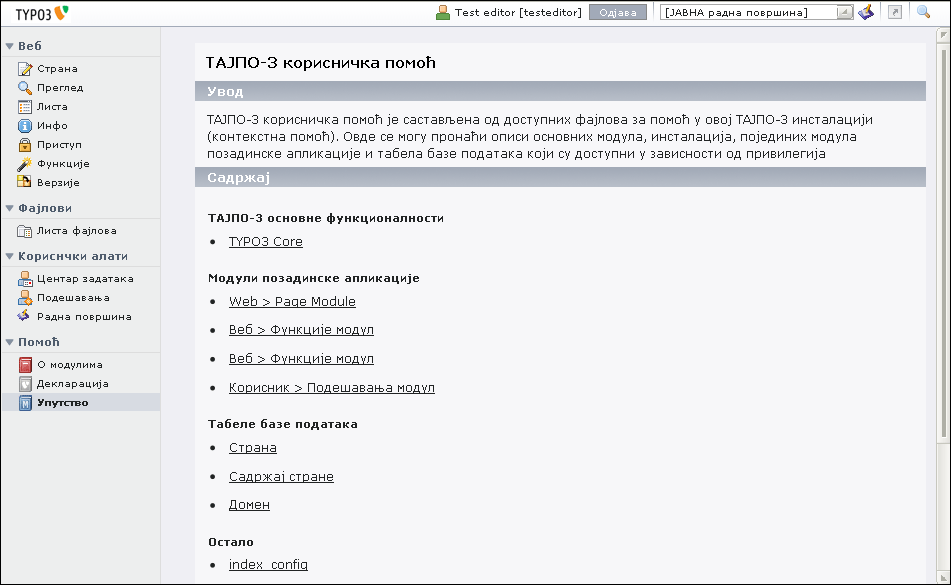Image resolution: width=951 pixels, height=585 pixels.
Task: Click the Листа module icon
Action: 25,107
